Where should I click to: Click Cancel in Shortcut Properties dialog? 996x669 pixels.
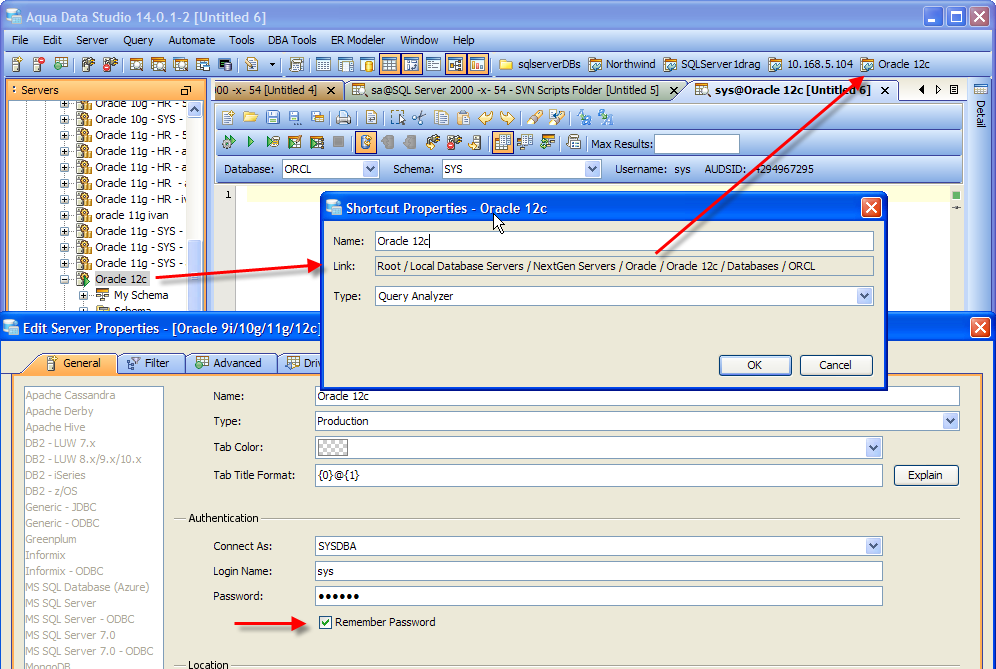835,365
